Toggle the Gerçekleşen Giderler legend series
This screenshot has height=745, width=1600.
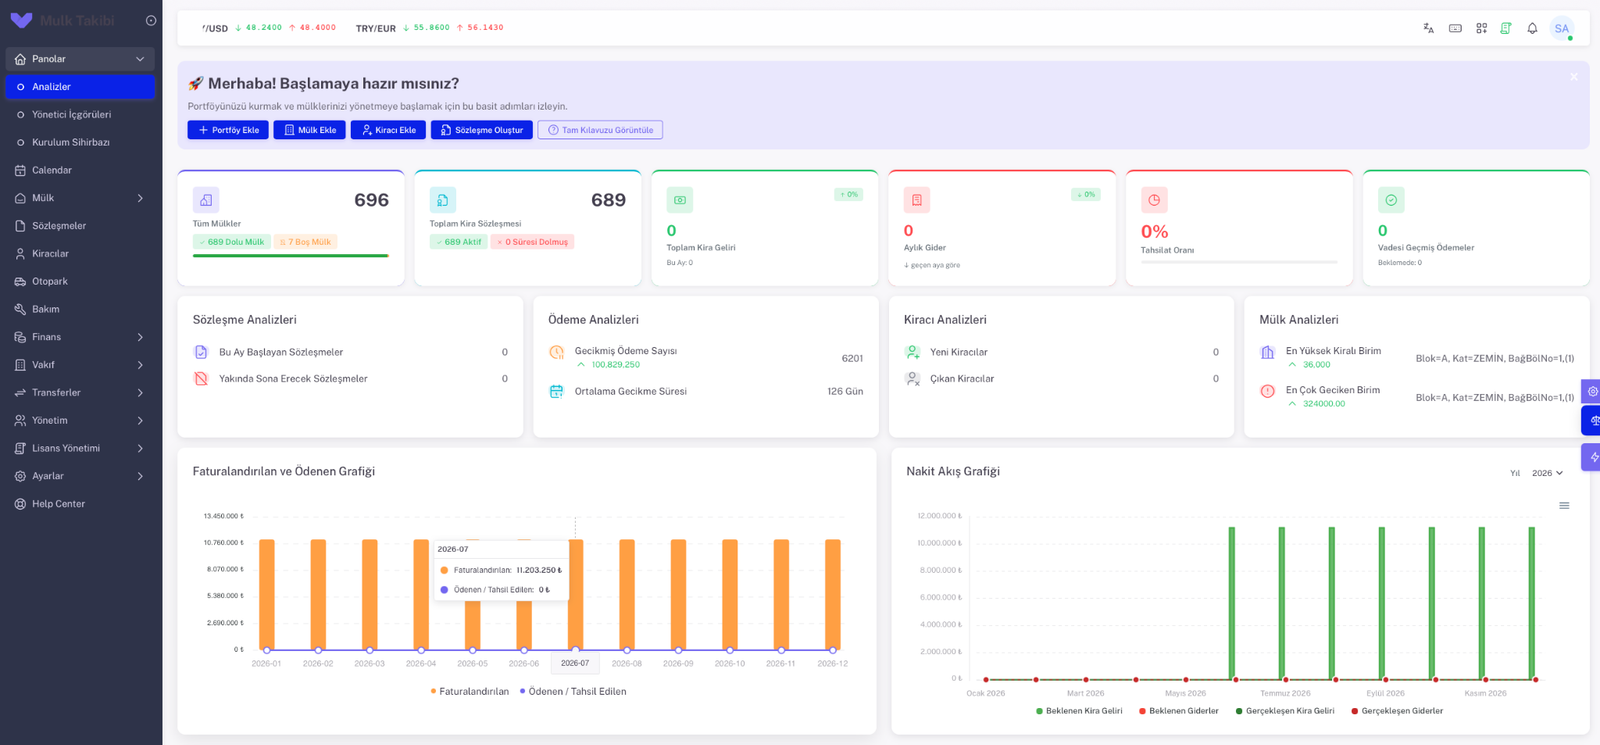(x=1397, y=711)
